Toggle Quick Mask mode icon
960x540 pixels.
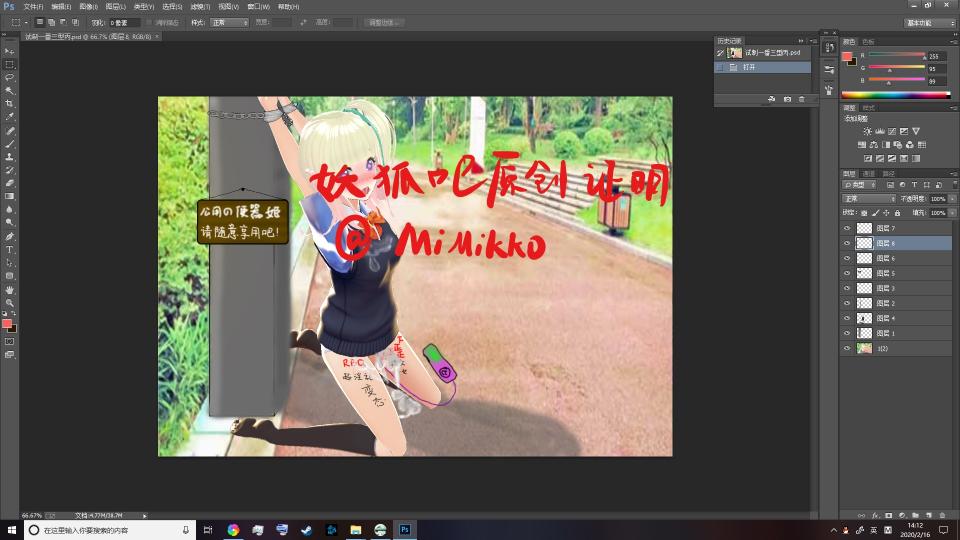(9, 342)
